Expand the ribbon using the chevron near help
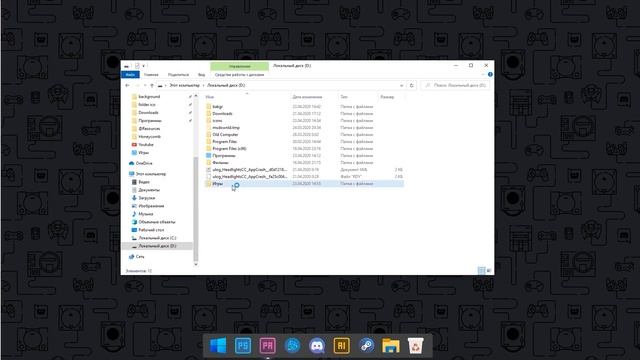 click(483, 75)
